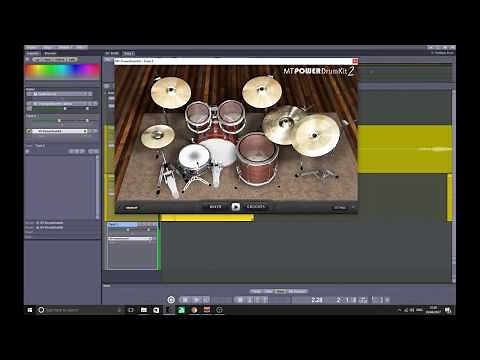Select the large yellow clip on the right track
Viewport: 480px width, 360px height.
[x=405, y=149]
